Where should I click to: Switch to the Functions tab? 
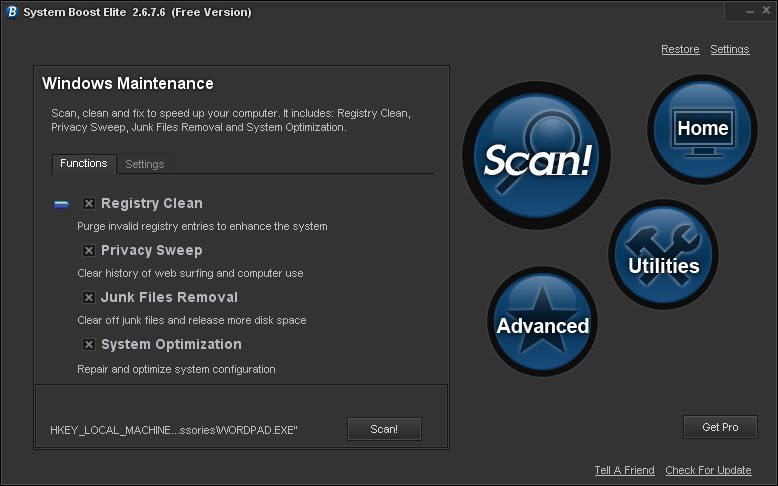[84, 164]
